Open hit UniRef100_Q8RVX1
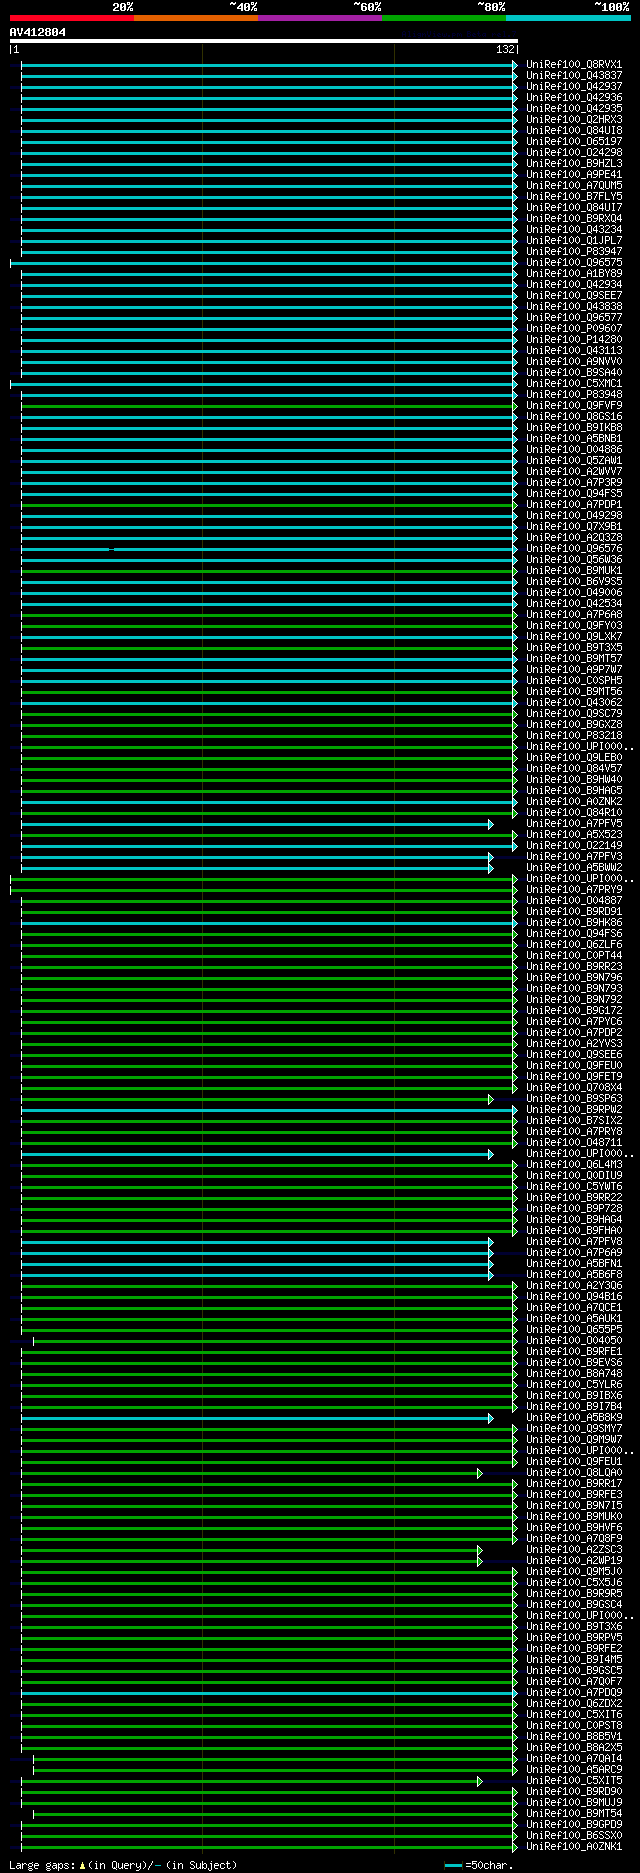 pos(574,64)
